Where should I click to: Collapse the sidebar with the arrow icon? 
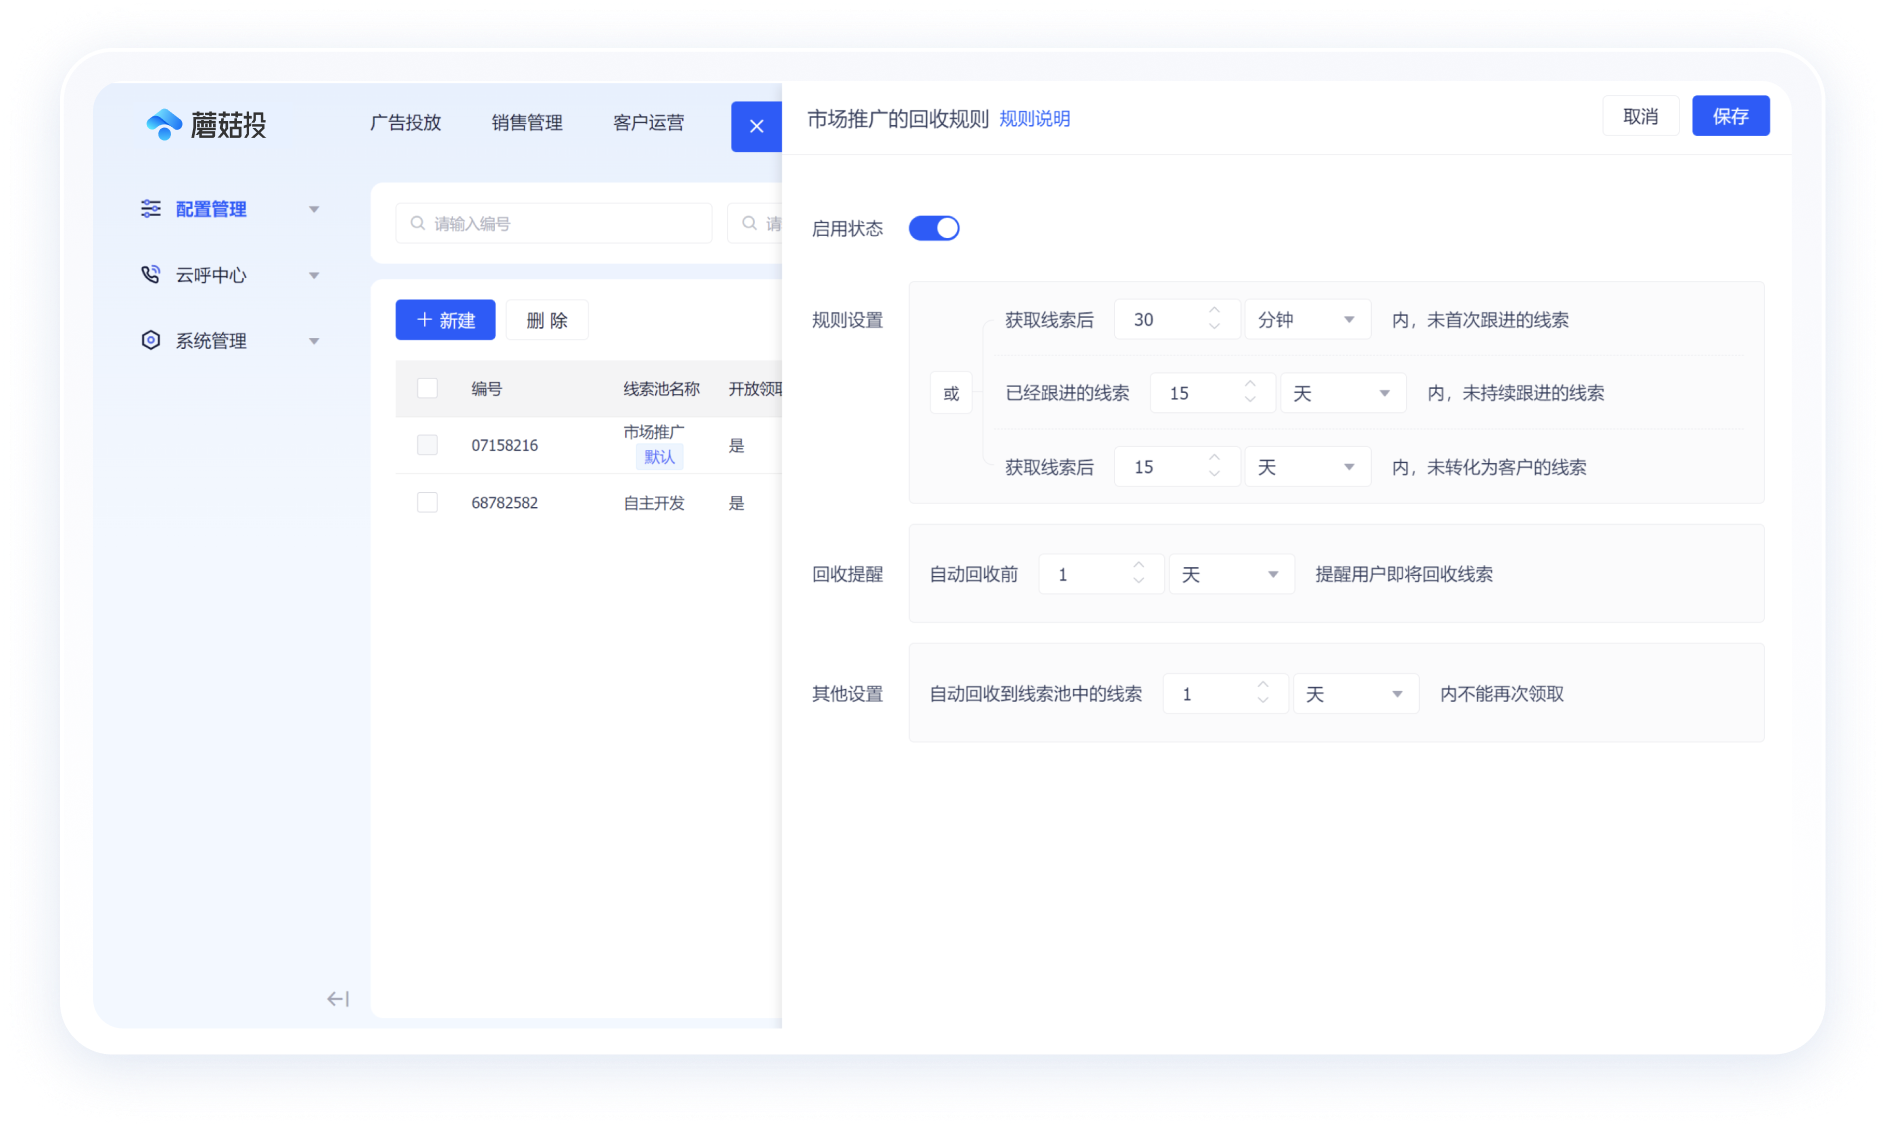pyautogui.click(x=338, y=998)
